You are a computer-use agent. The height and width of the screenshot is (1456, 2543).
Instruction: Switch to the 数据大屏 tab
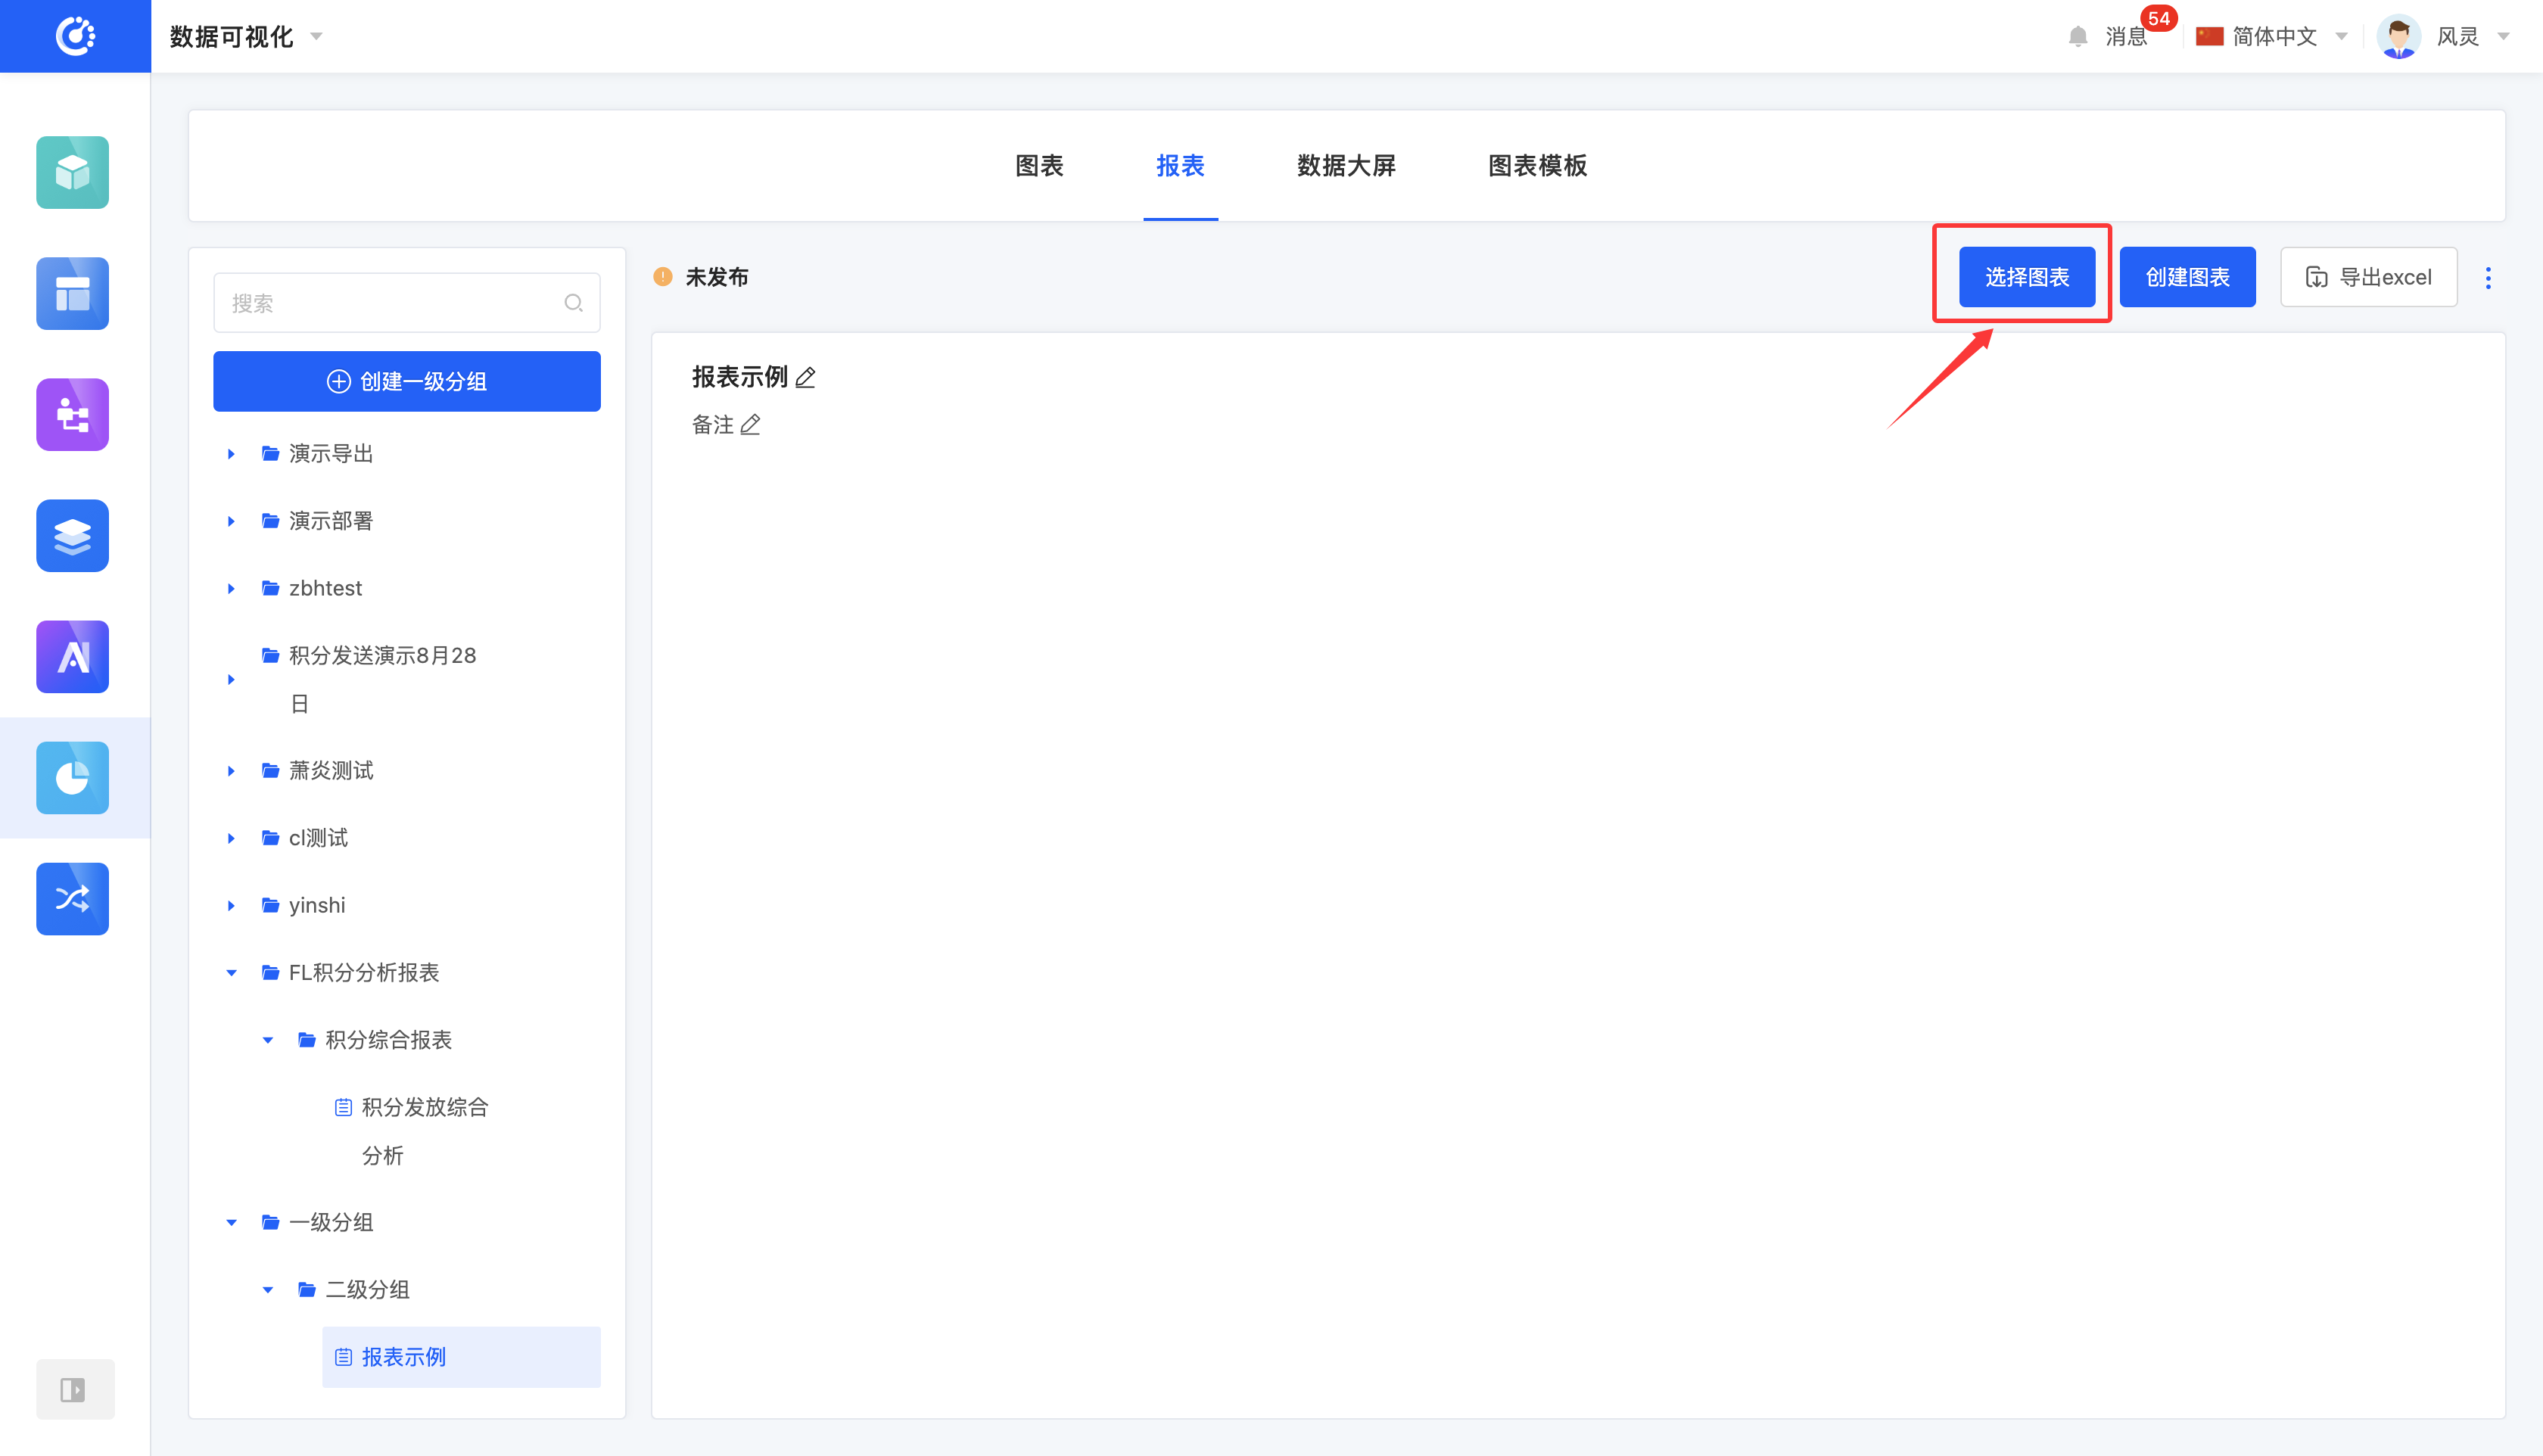tap(1346, 166)
